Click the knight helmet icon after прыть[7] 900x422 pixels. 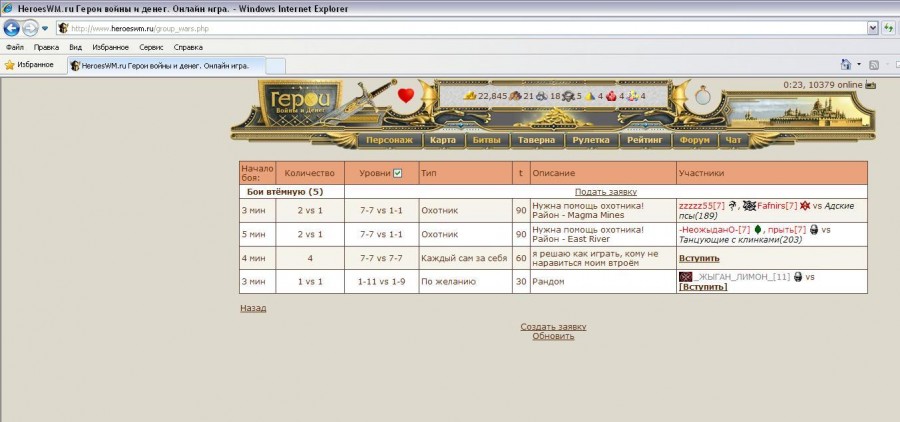click(814, 230)
